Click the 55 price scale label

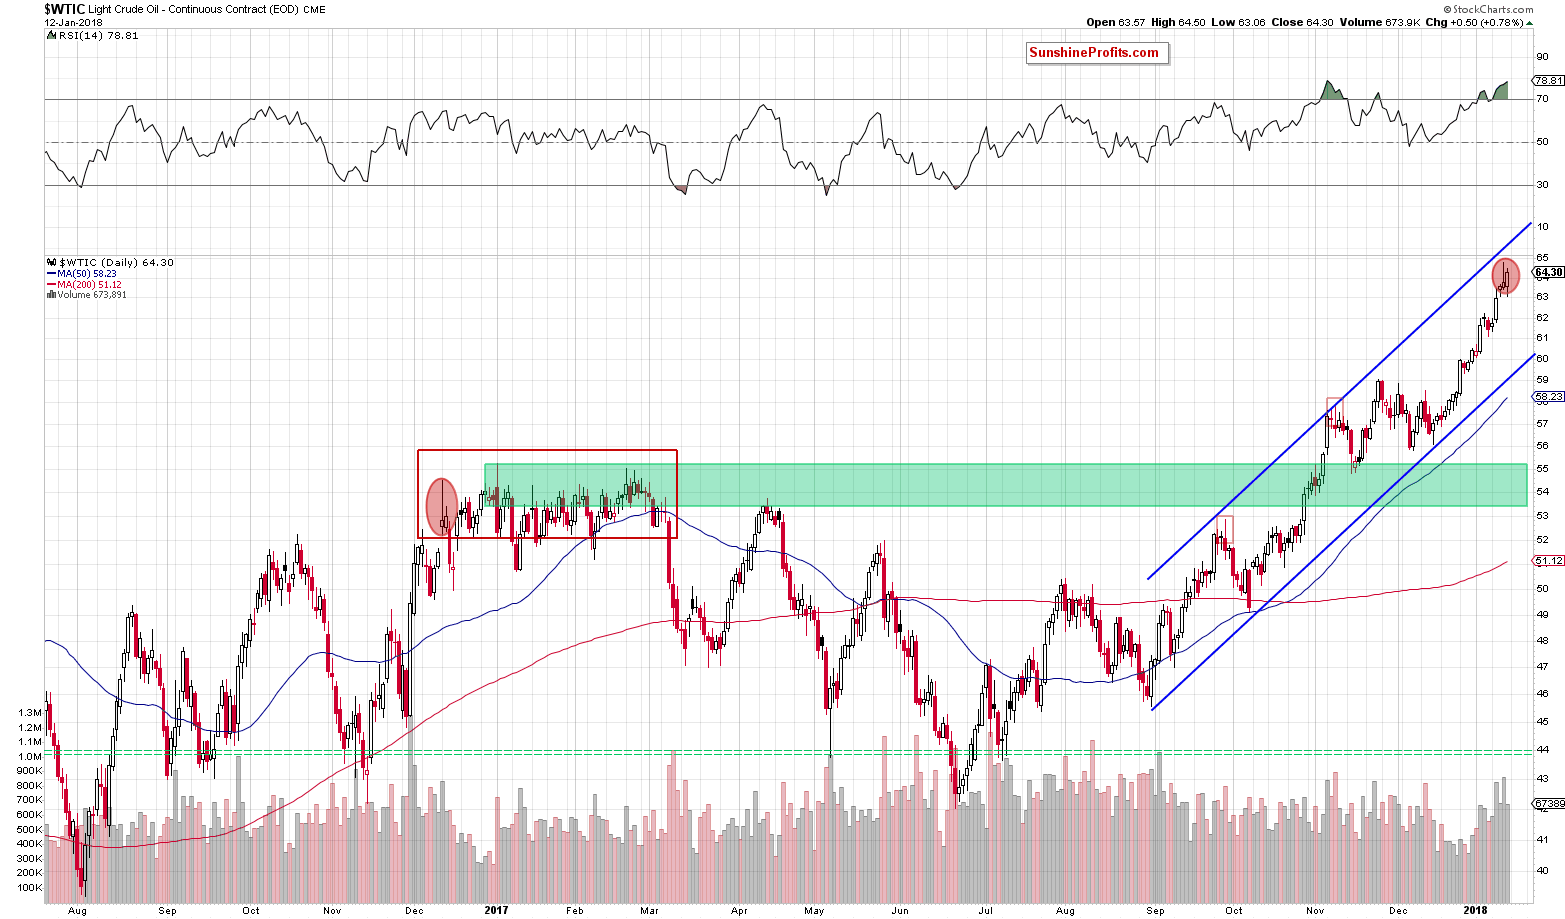tap(1543, 468)
